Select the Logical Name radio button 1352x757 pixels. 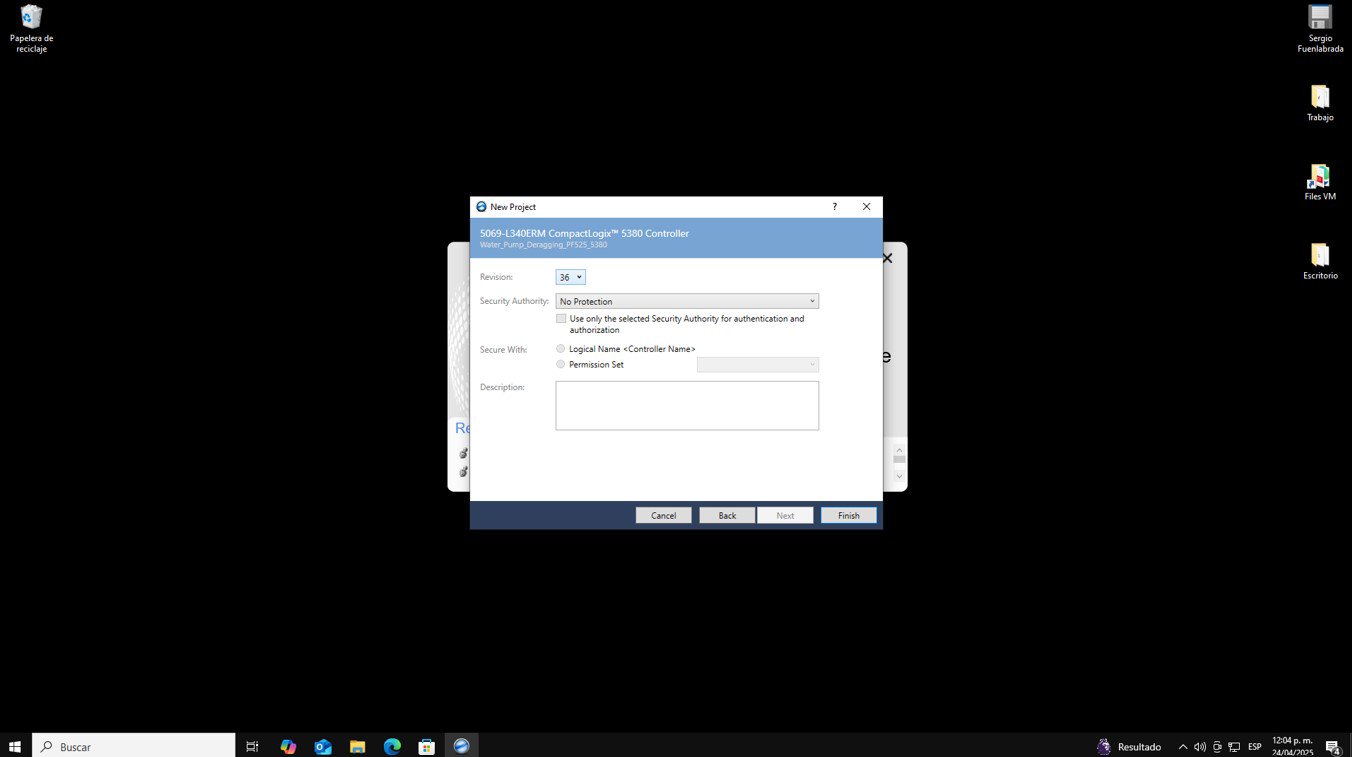tap(560, 349)
